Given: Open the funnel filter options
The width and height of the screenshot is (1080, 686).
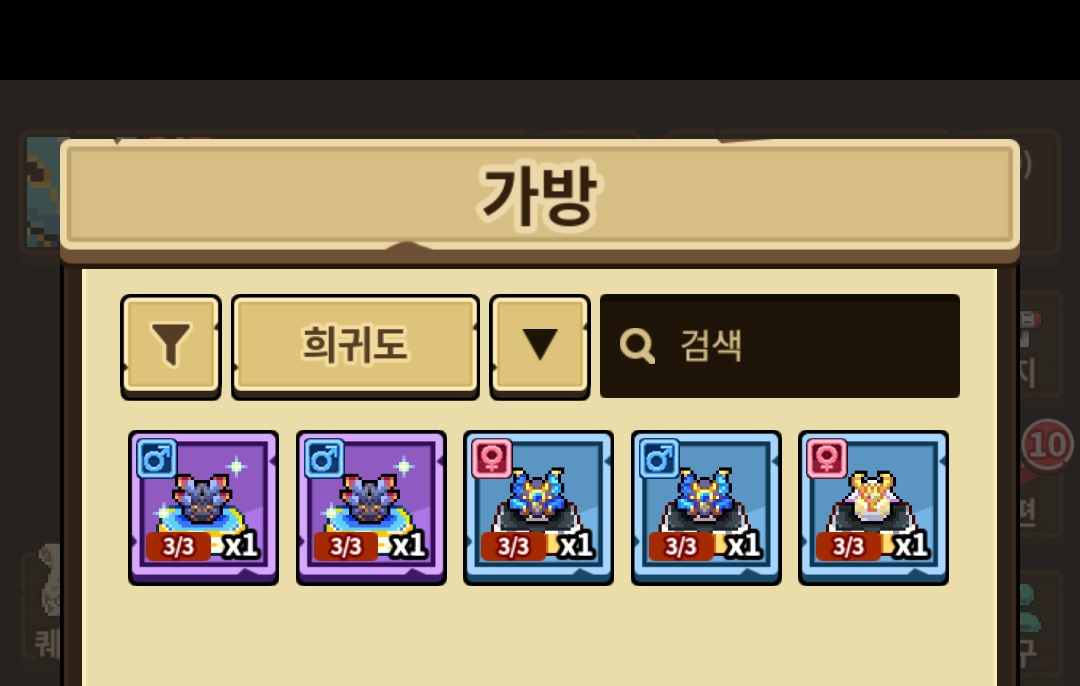Looking at the screenshot, I should (171, 346).
